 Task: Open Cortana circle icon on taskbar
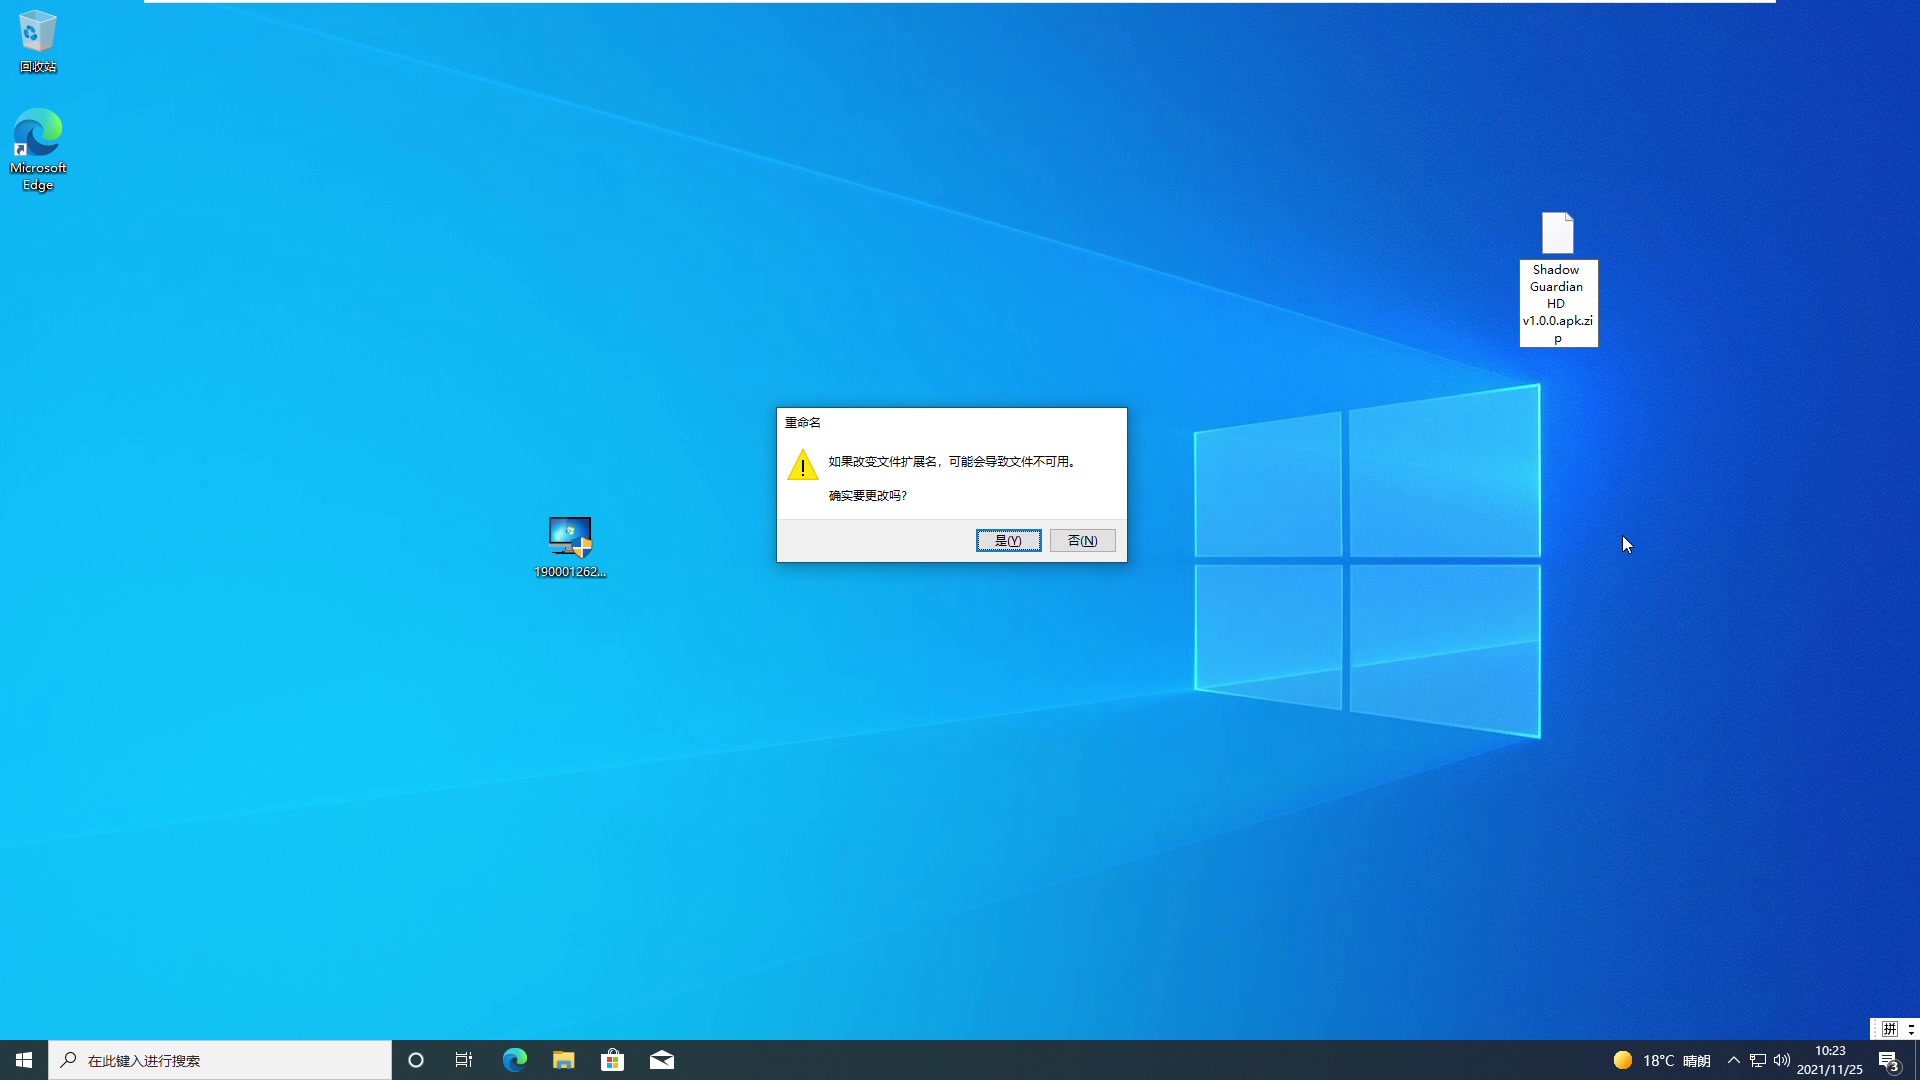tap(416, 1060)
